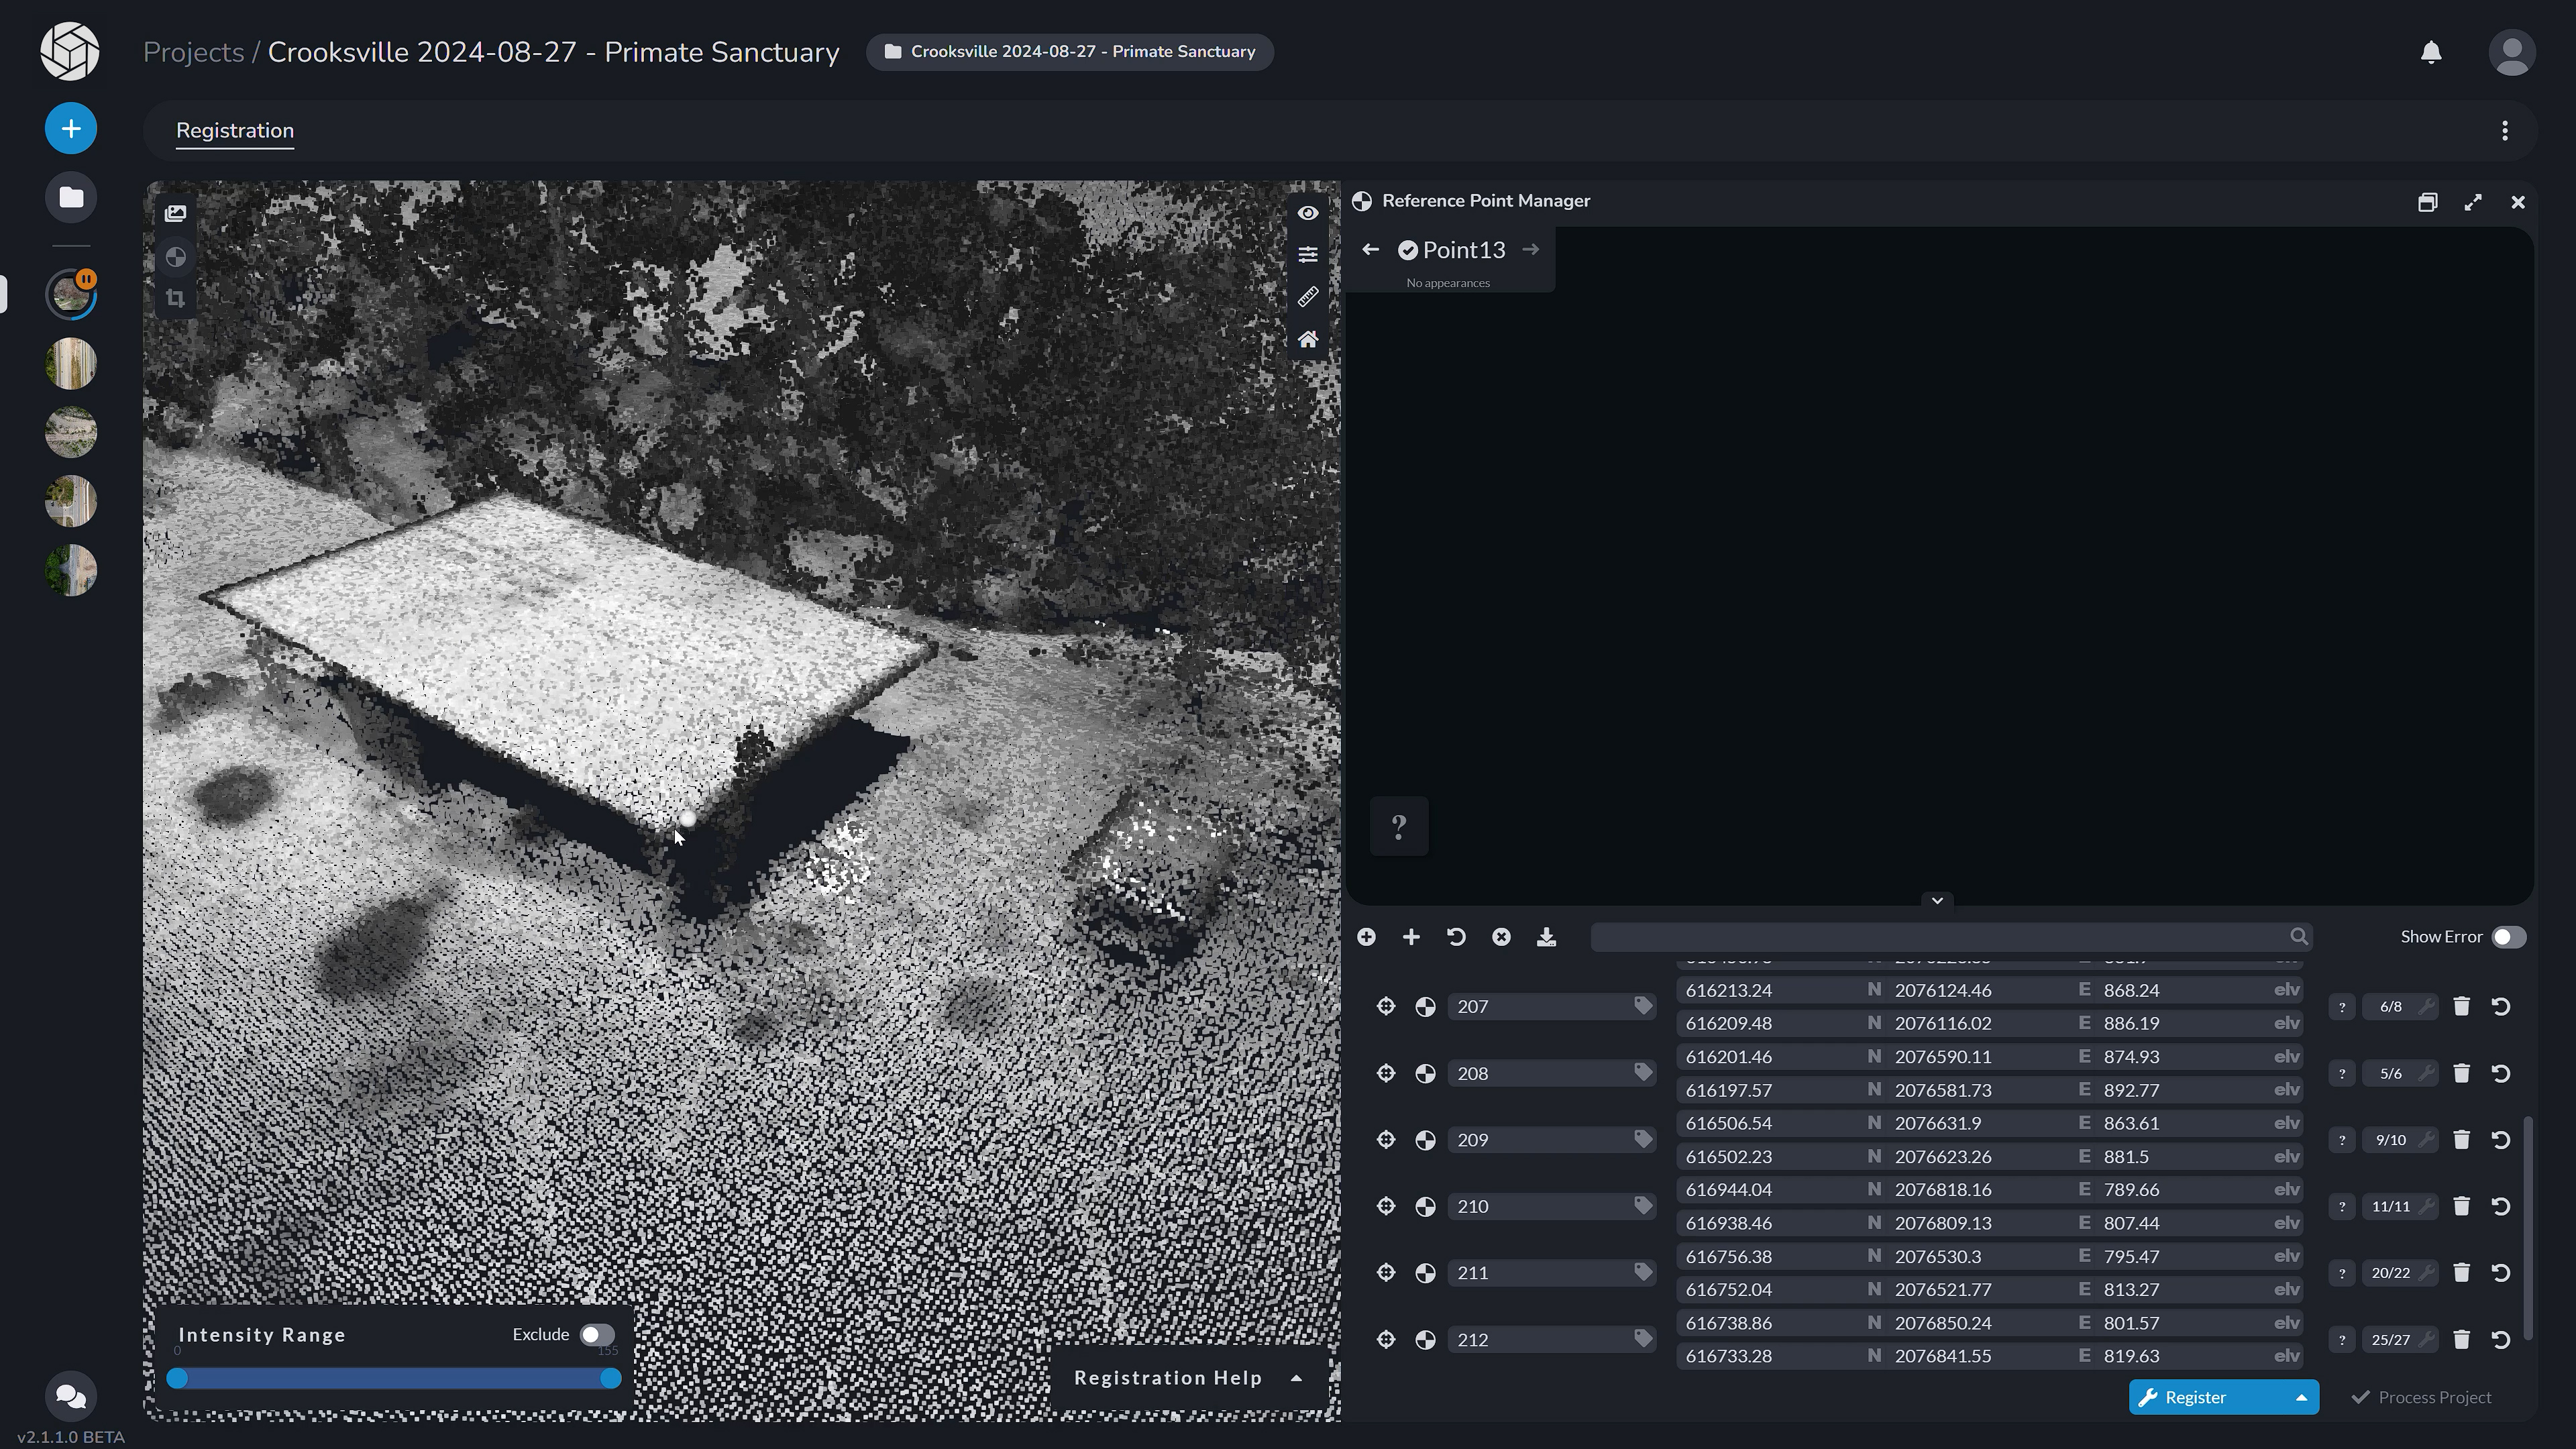This screenshot has height=1449, width=2576.
Task: Open the 11/11 appearances control for point 210
Action: tap(2399, 1206)
